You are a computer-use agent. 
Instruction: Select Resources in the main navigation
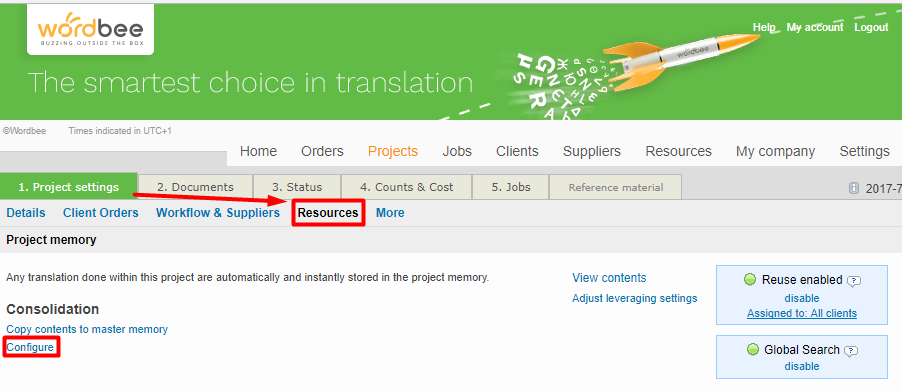pyautogui.click(x=678, y=151)
